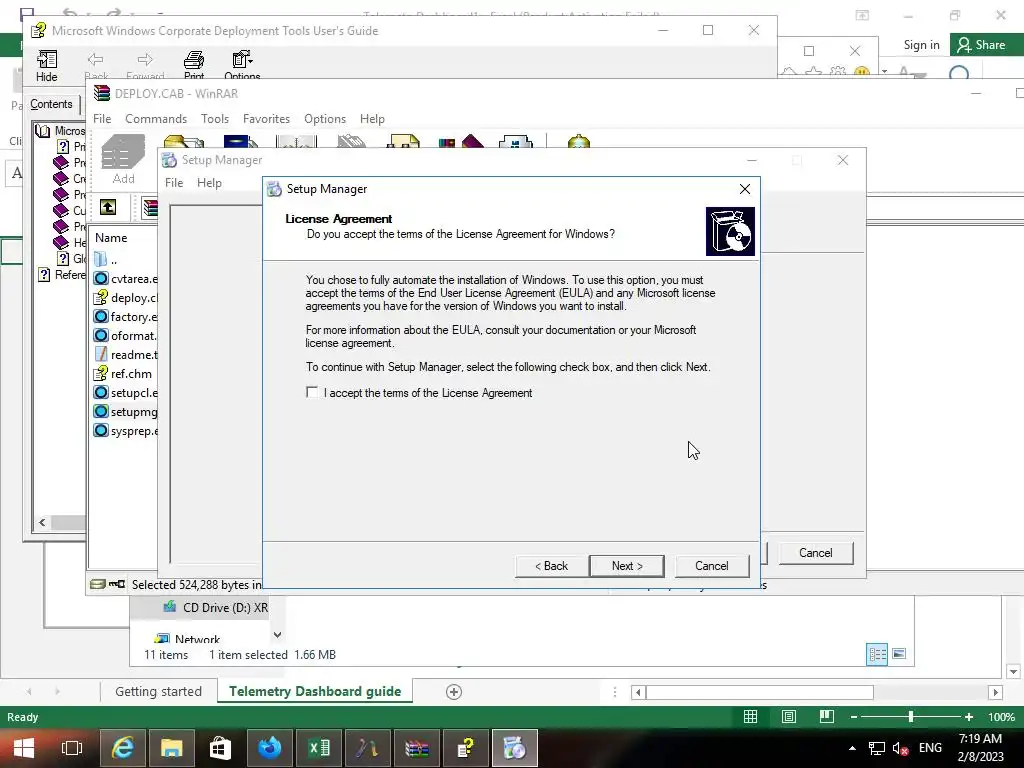Select ref.chm in WinRAR list
This screenshot has height=768, width=1024.
(x=123, y=374)
